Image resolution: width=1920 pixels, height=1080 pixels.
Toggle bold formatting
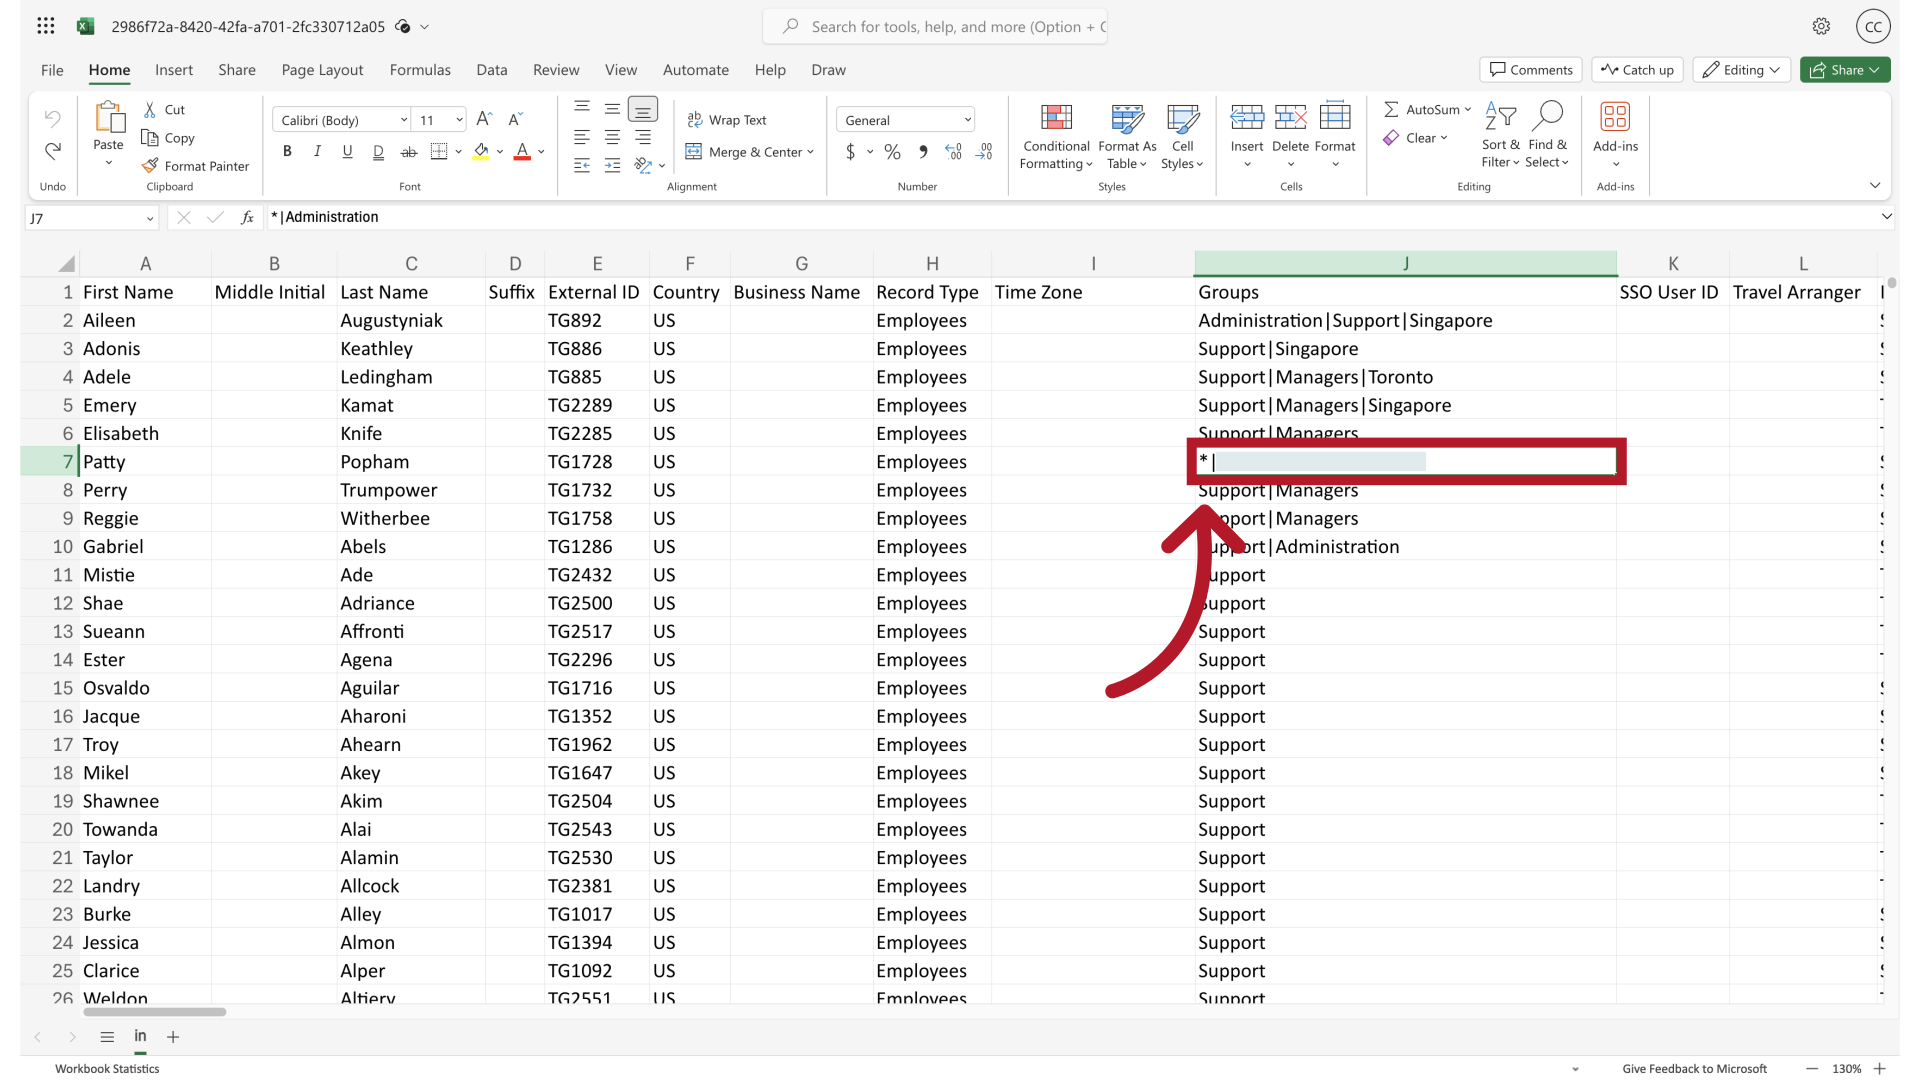pyautogui.click(x=287, y=152)
